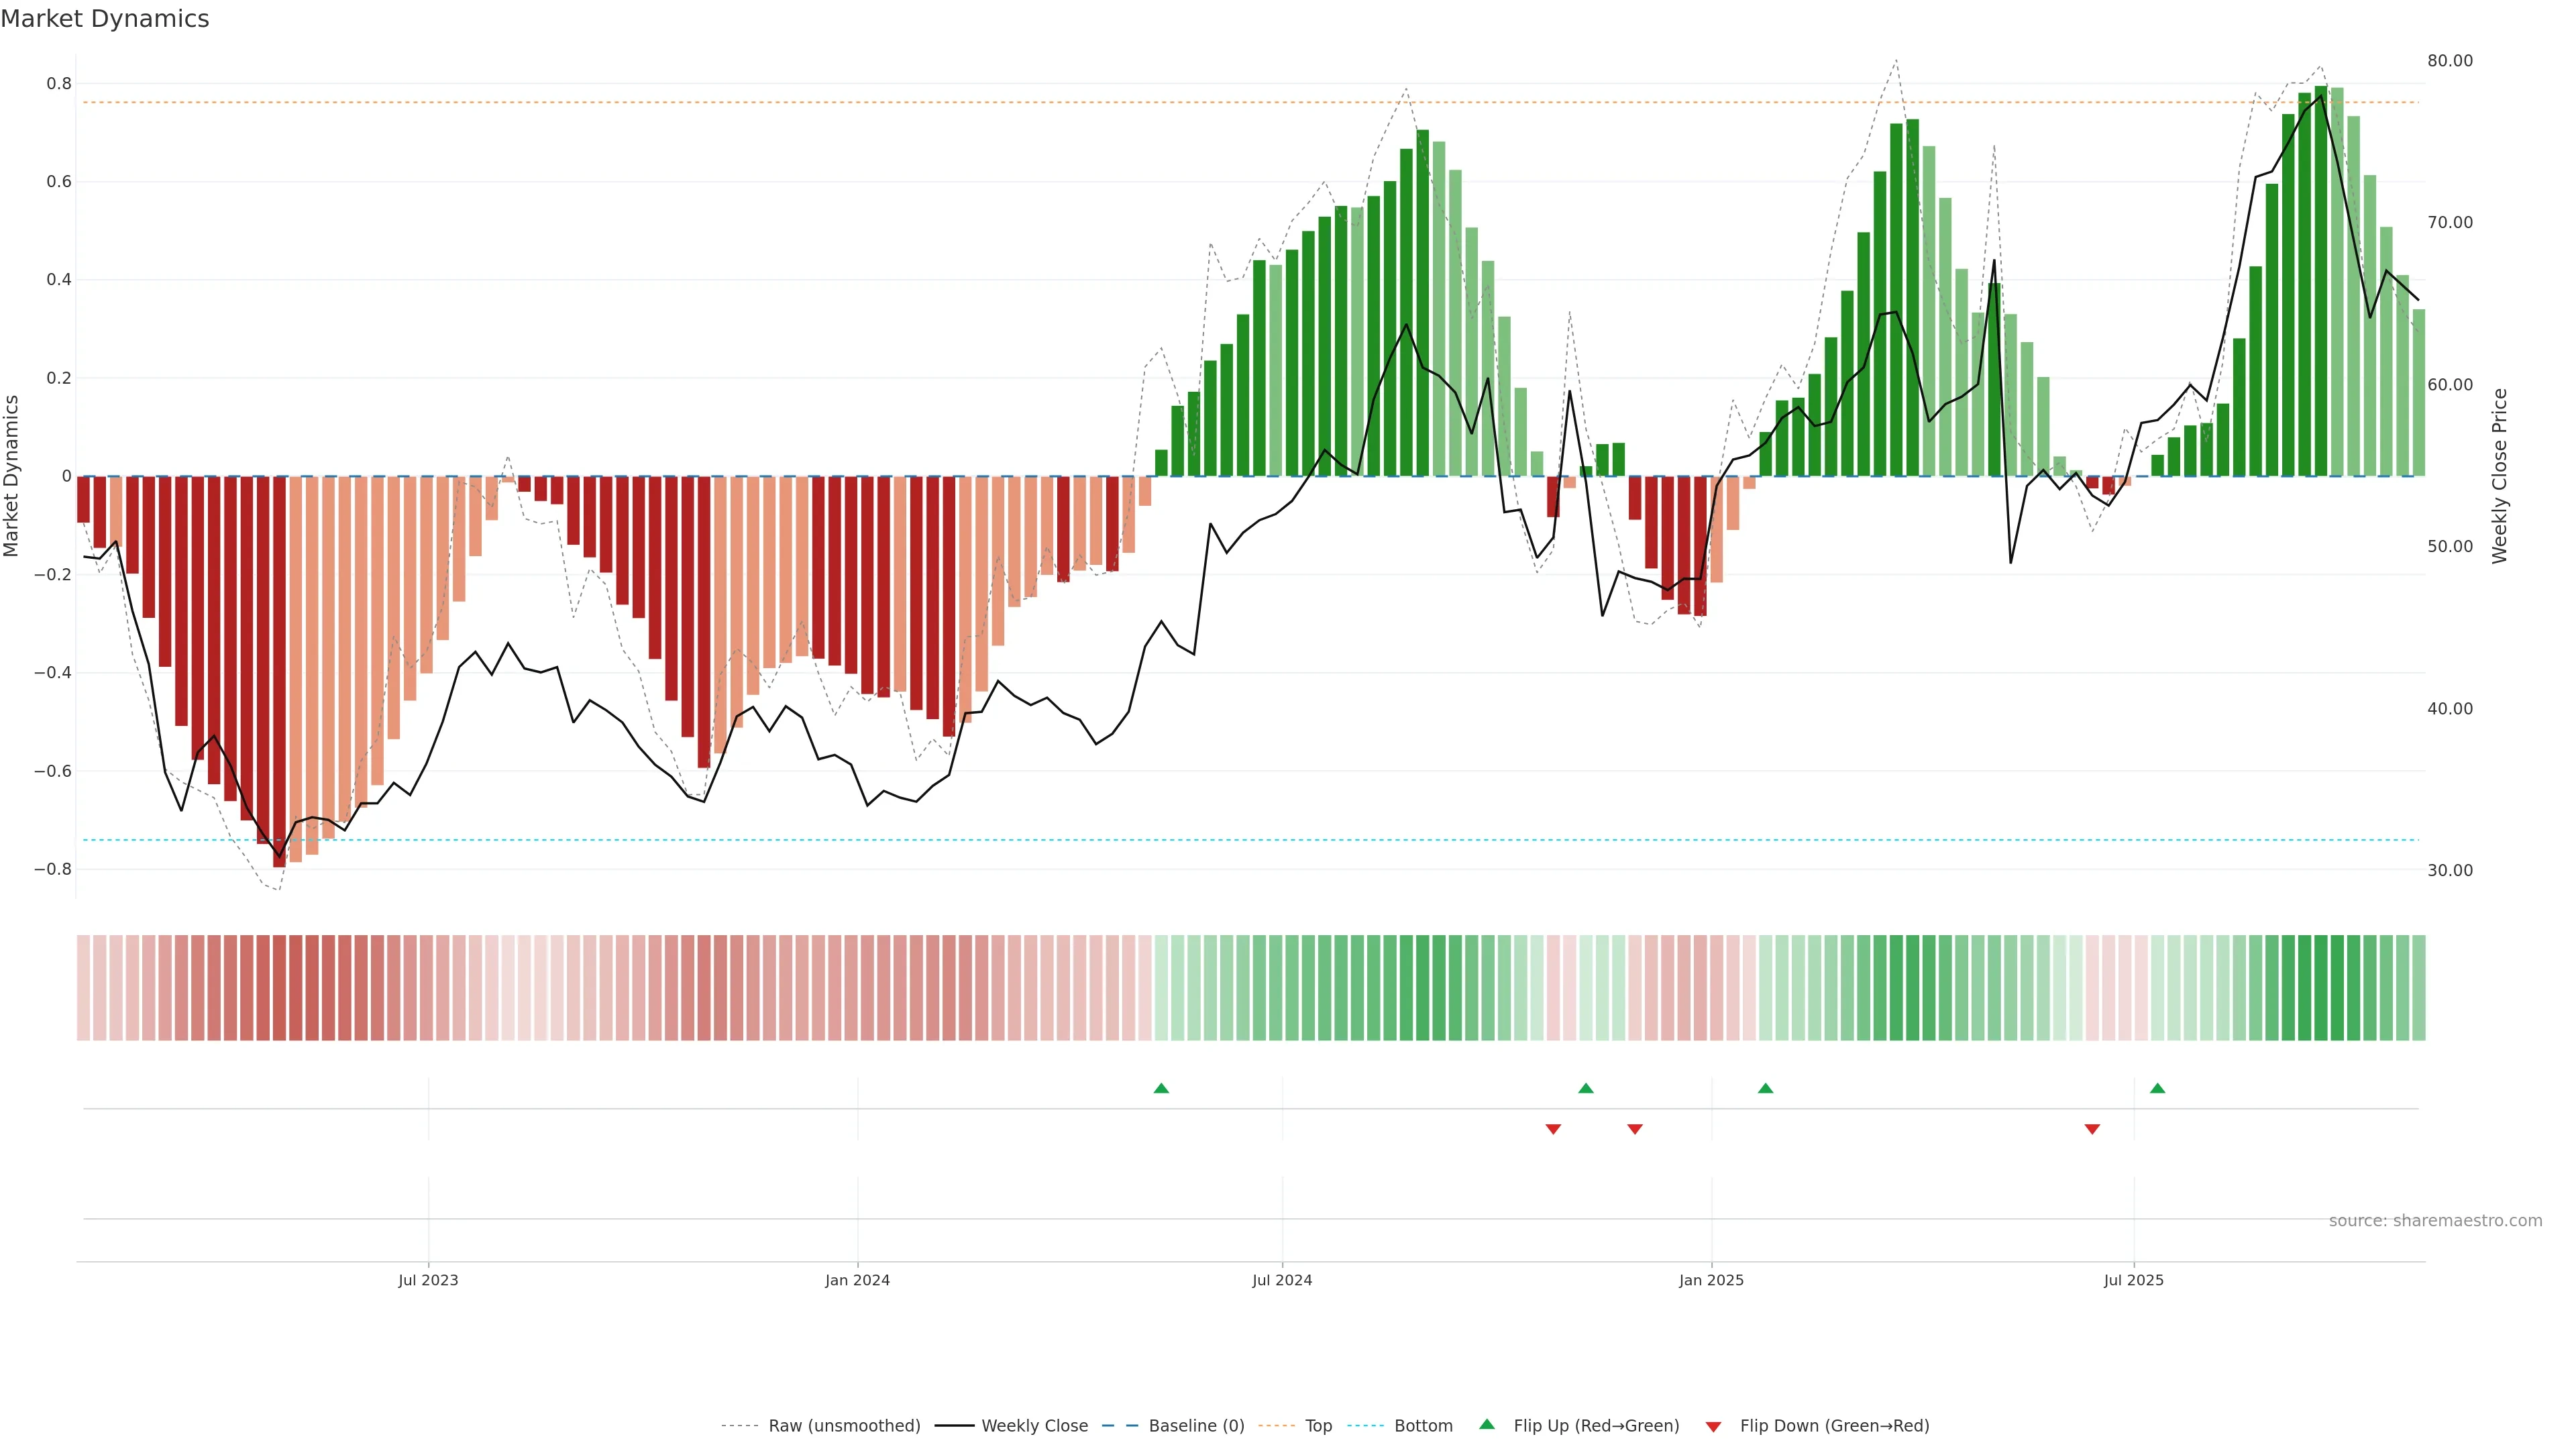Click the Jul 2024 x-axis label
Image resolution: width=2576 pixels, height=1449 pixels.
[1282, 1280]
